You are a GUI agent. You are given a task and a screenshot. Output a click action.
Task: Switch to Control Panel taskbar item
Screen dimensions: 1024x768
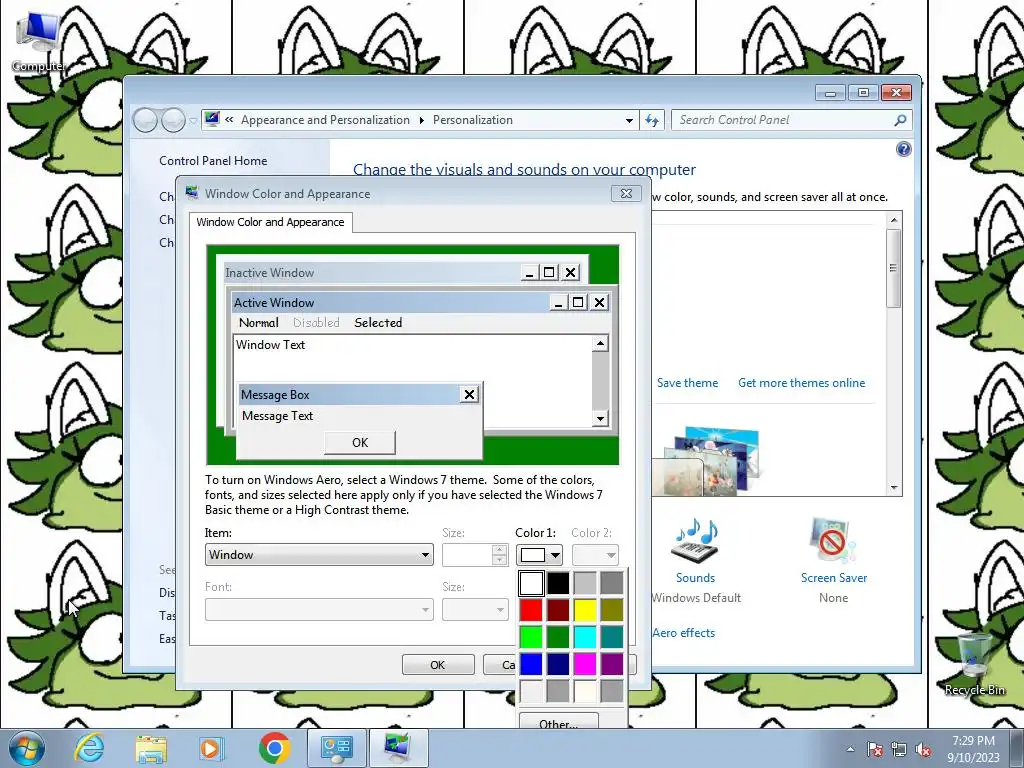click(336, 748)
